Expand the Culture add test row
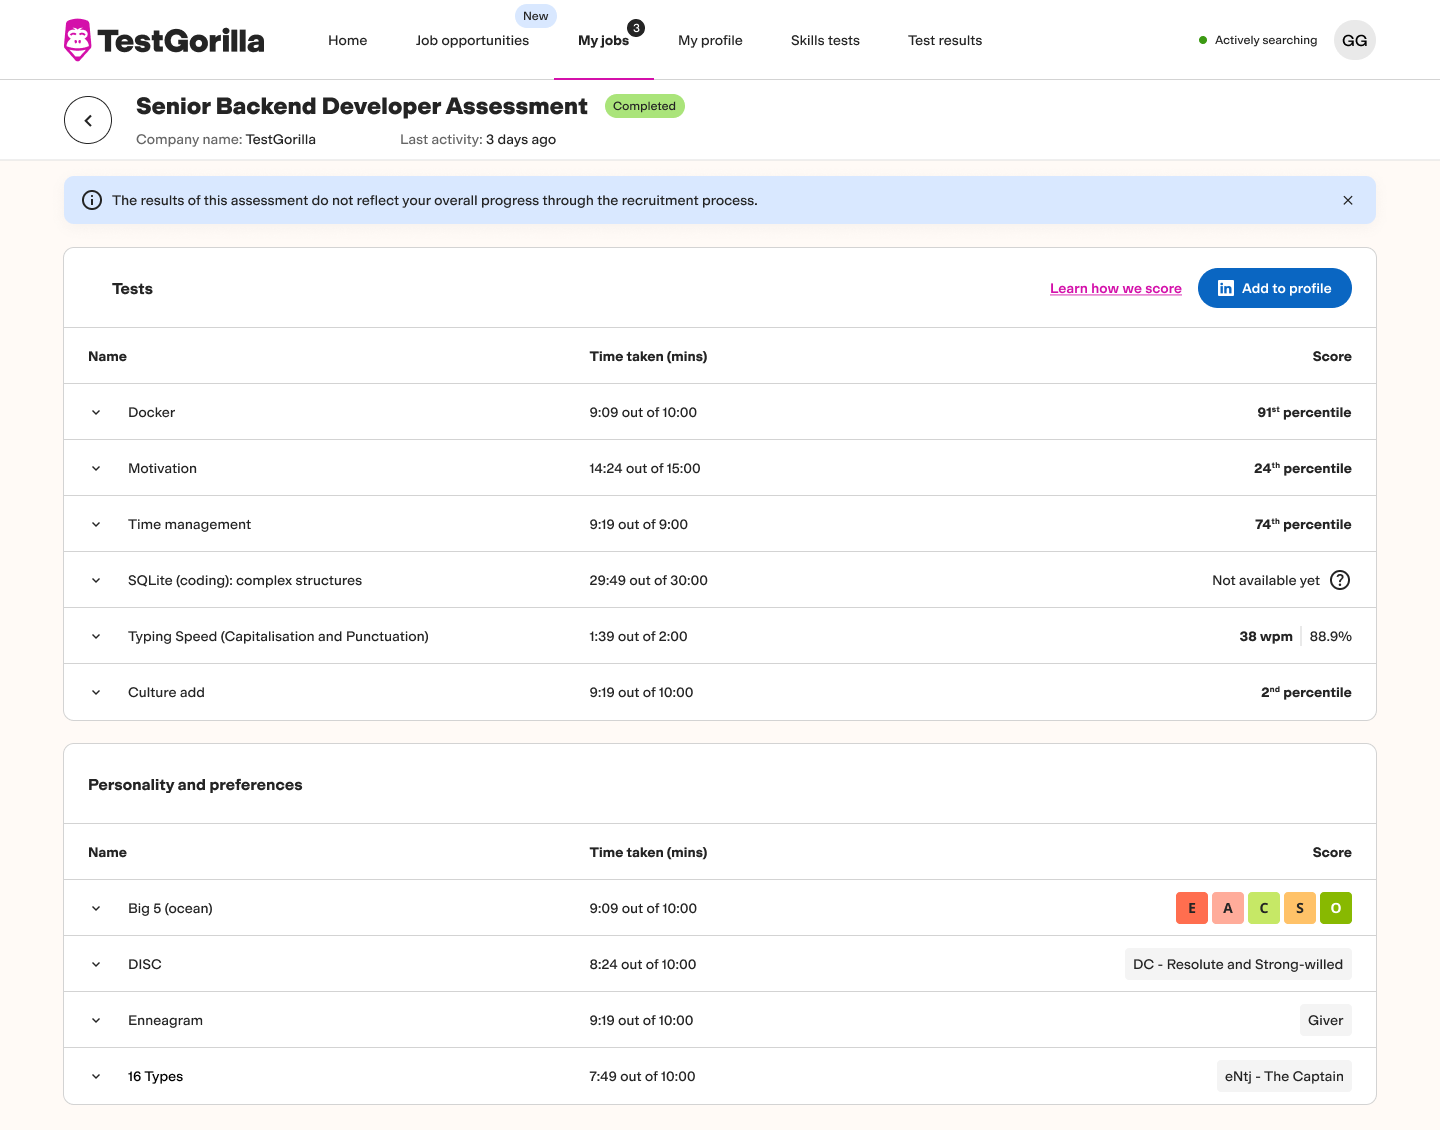Screen dimensions: 1440x1130 tap(96, 692)
